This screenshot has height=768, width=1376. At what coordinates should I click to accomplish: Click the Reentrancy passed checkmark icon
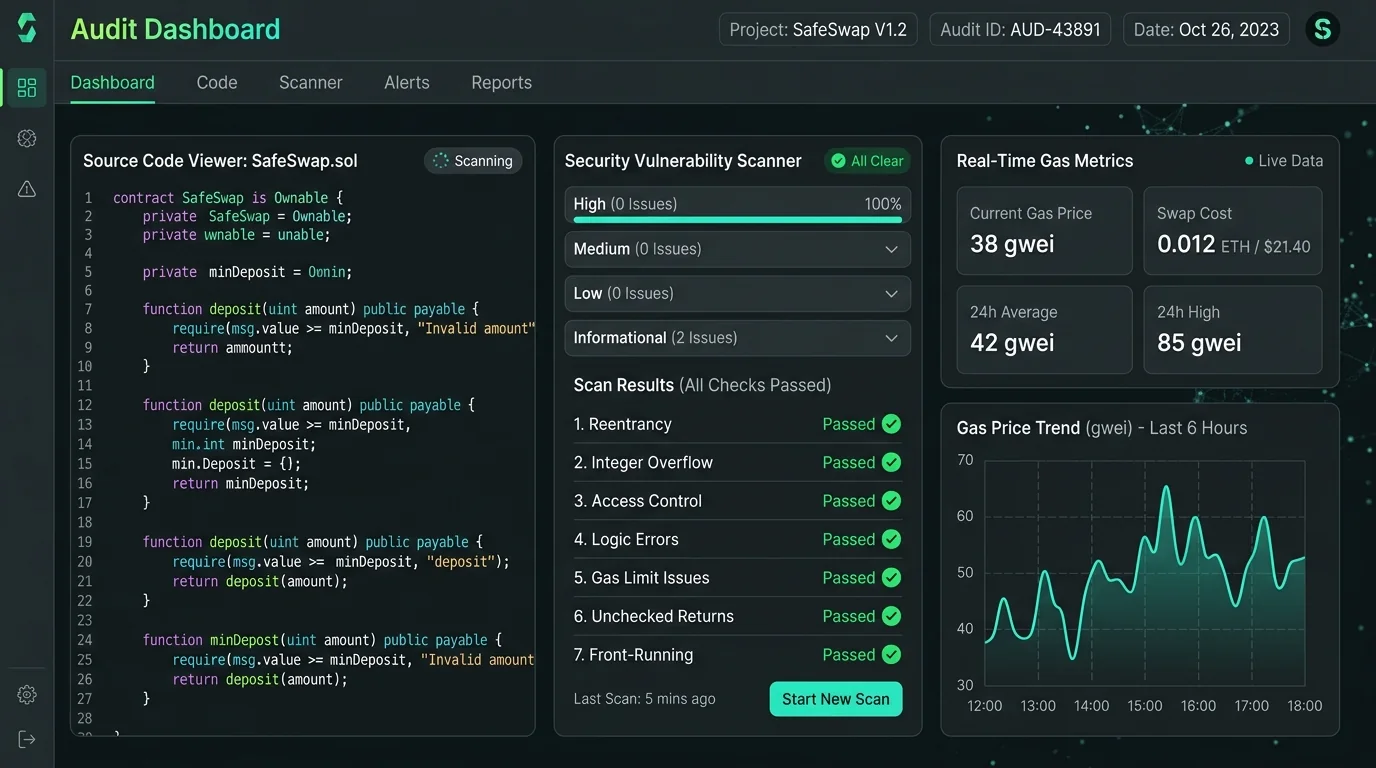point(891,424)
